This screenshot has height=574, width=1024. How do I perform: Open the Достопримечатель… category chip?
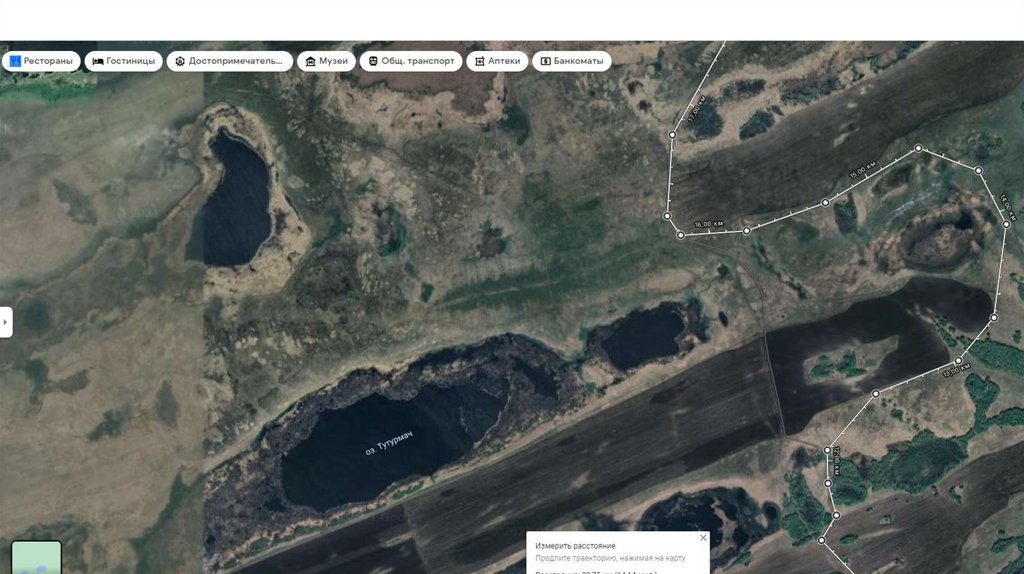pyautogui.click(x=229, y=61)
